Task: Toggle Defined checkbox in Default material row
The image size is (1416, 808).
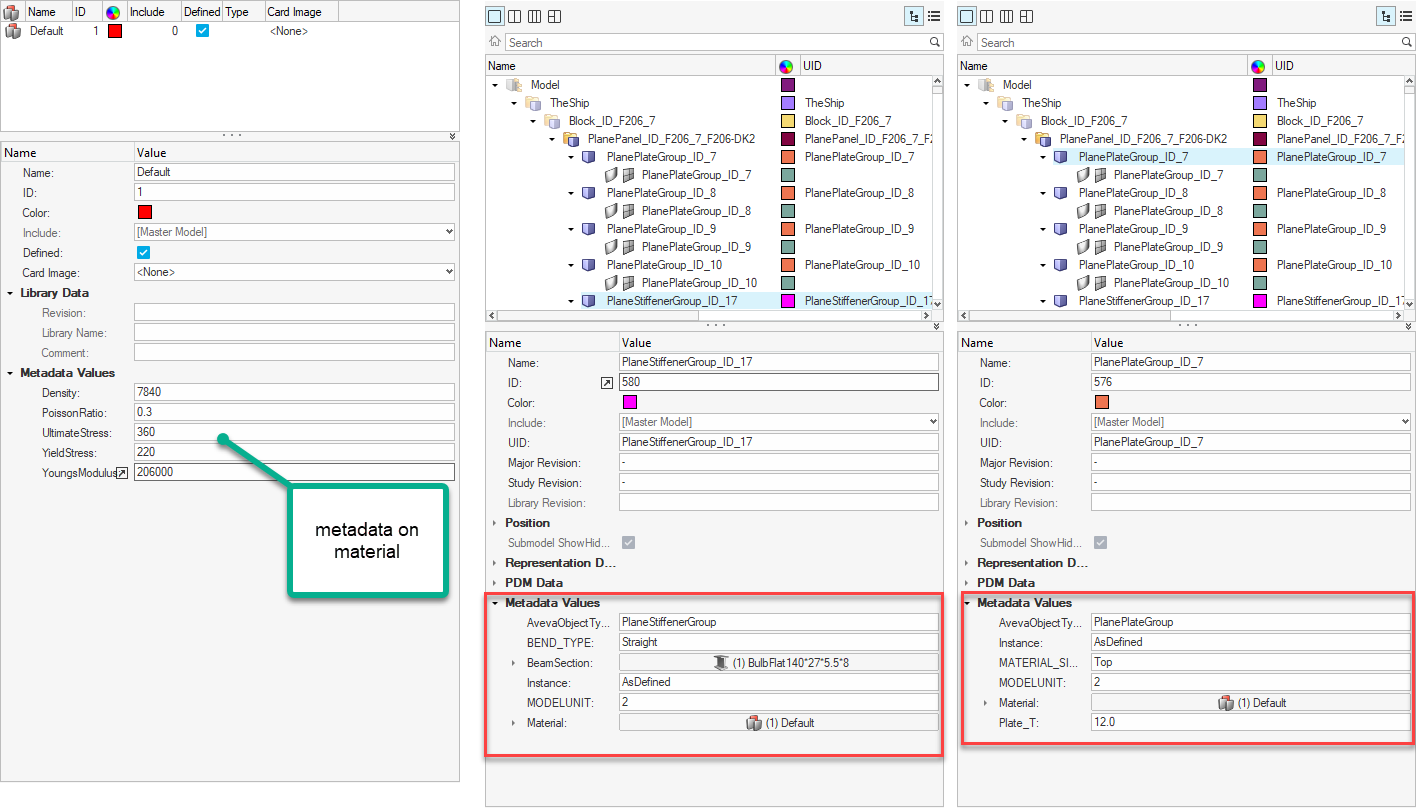Action: click(x=203, y=31)
